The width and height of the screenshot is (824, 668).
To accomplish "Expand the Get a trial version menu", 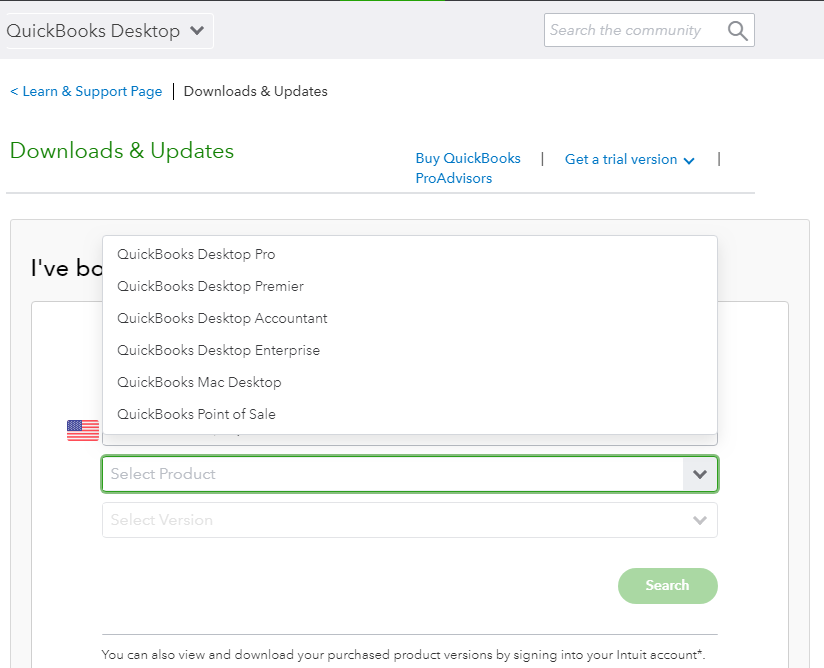I will coord(629,160).
